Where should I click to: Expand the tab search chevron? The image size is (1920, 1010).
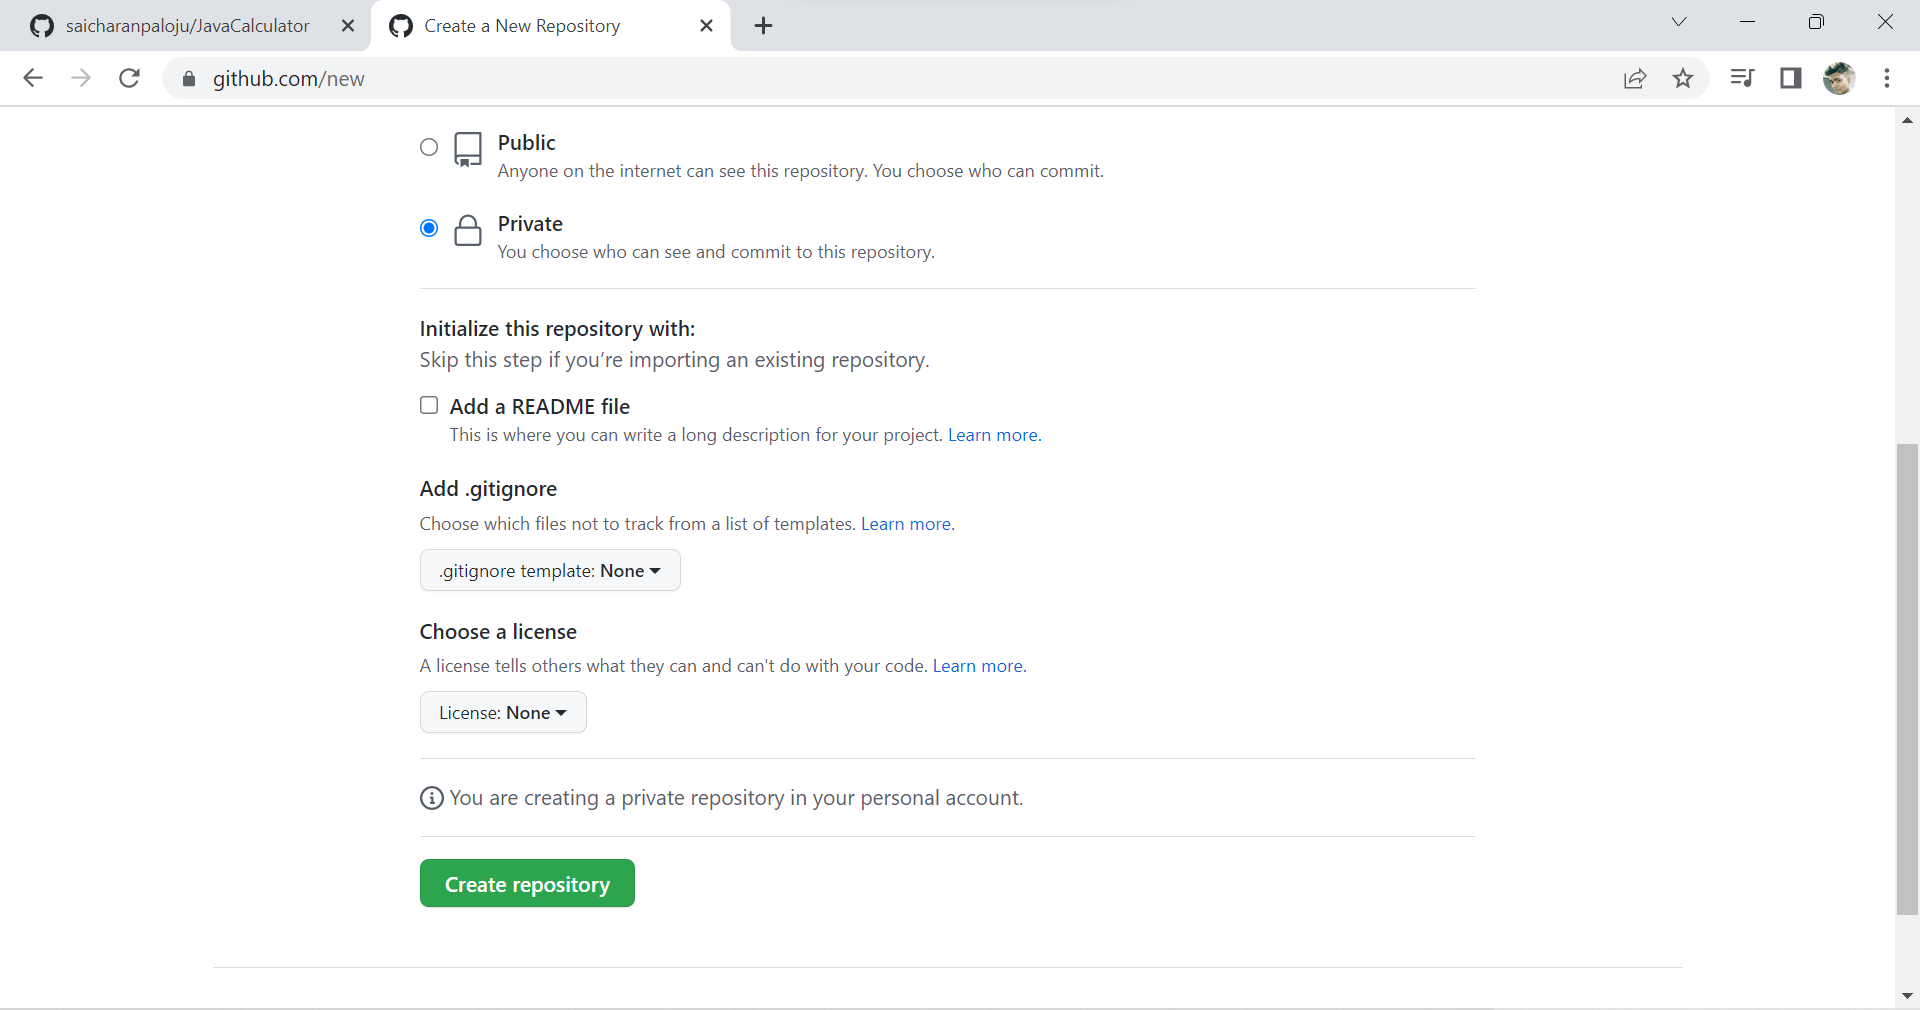pos(1679,22)
